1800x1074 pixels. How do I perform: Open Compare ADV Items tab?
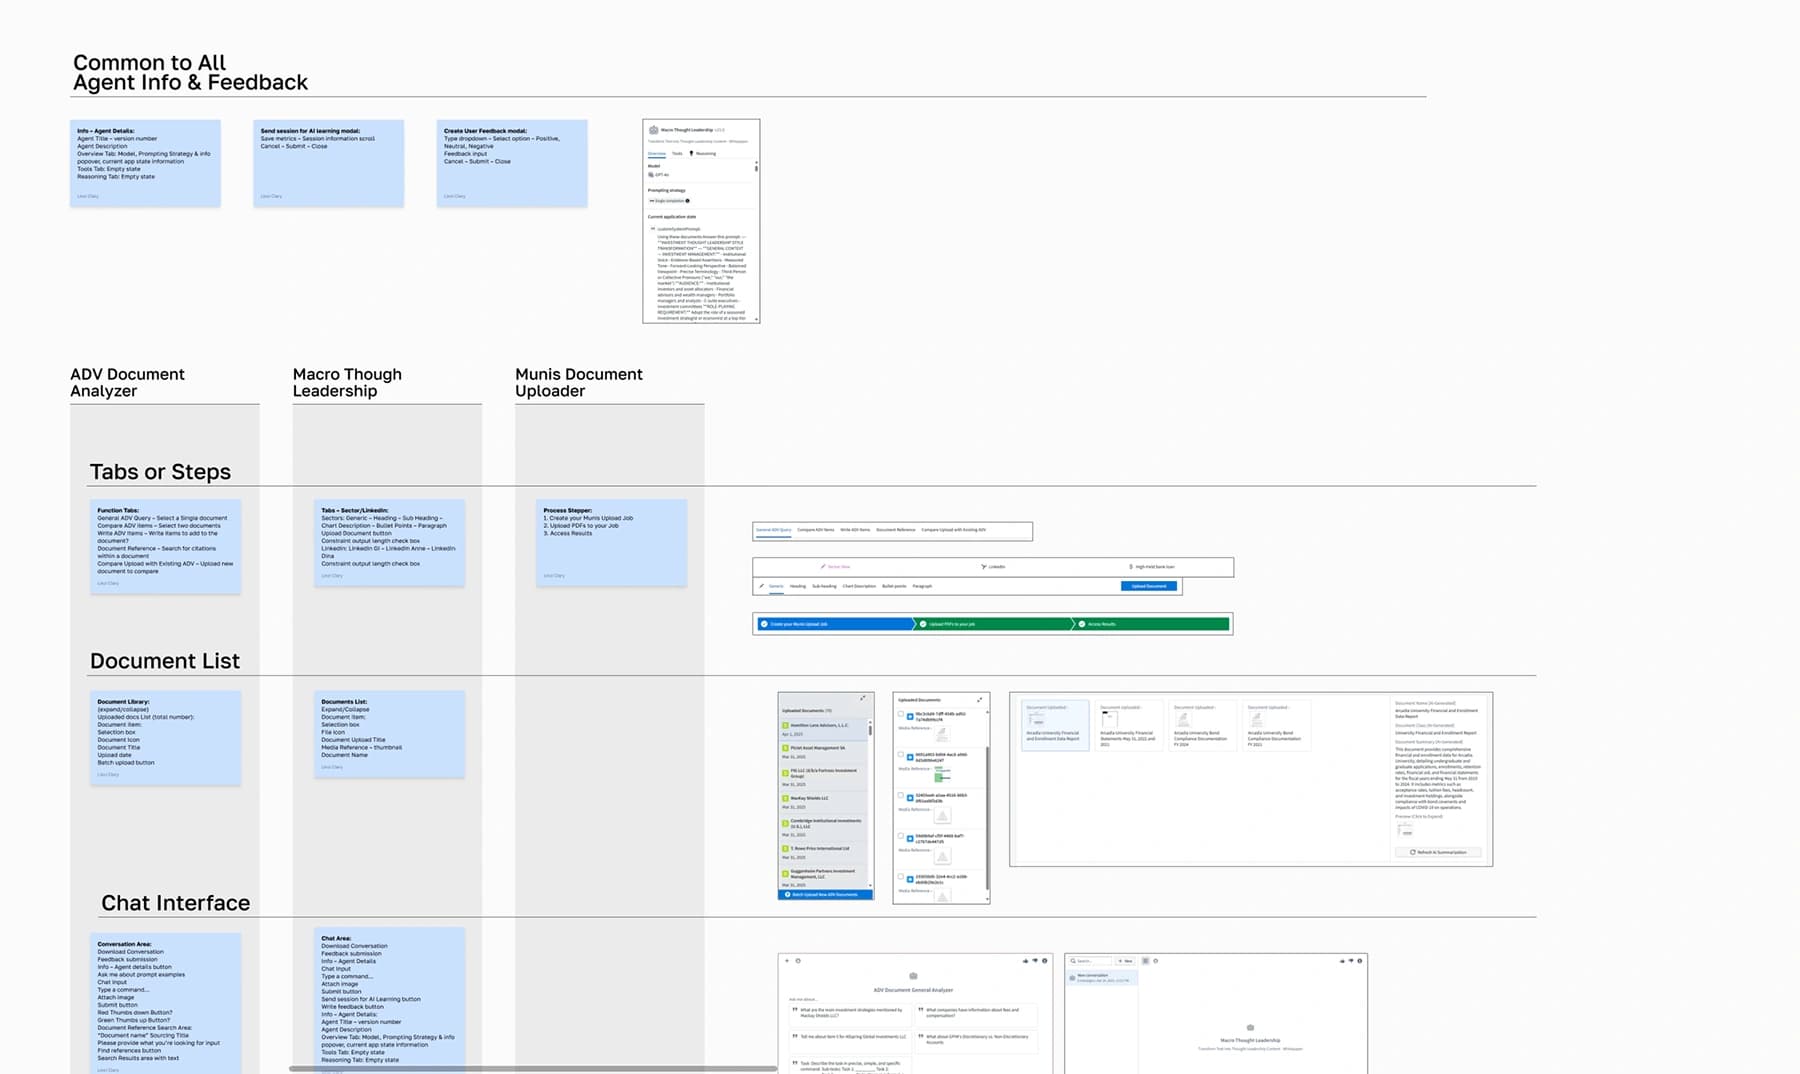pyautogui.click(x=816, y=530)
